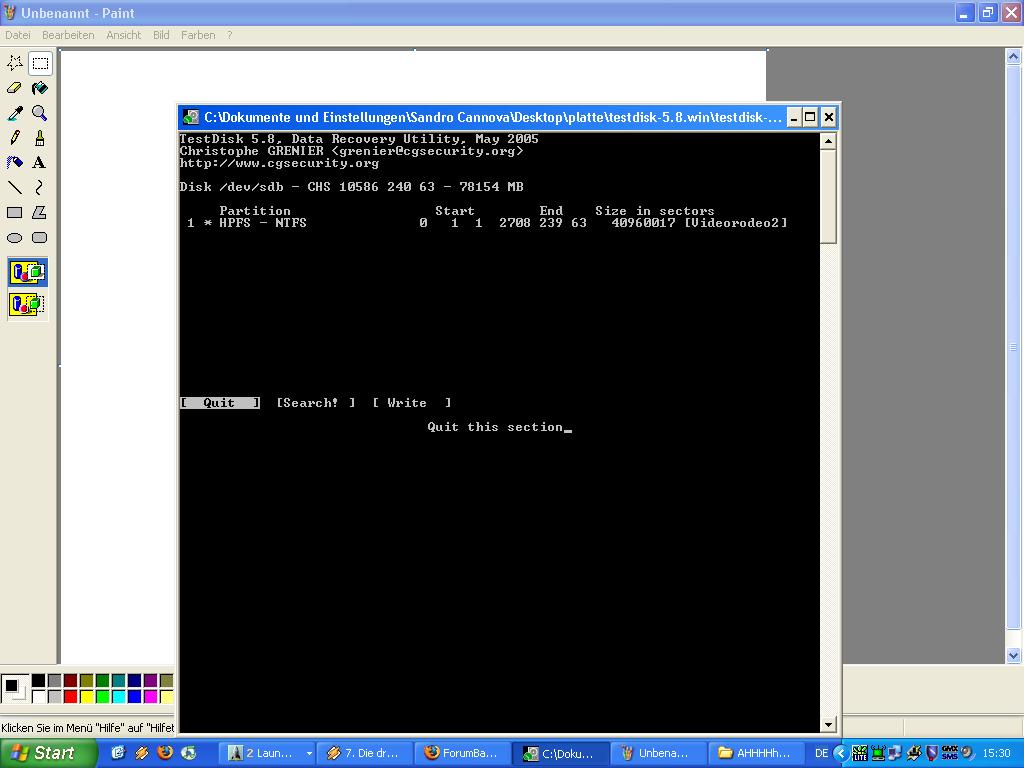Viewport: 1024px width, 768px height.
Task: Select the Fill With Color bucket tool
Action: pyautogui.click(x=40, y=88)
